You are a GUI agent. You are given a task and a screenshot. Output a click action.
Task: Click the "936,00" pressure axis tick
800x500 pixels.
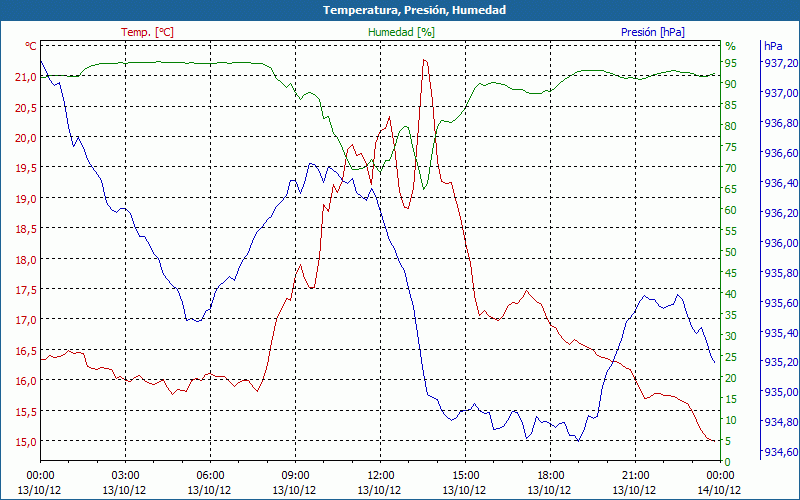click(x=780, y=243)
